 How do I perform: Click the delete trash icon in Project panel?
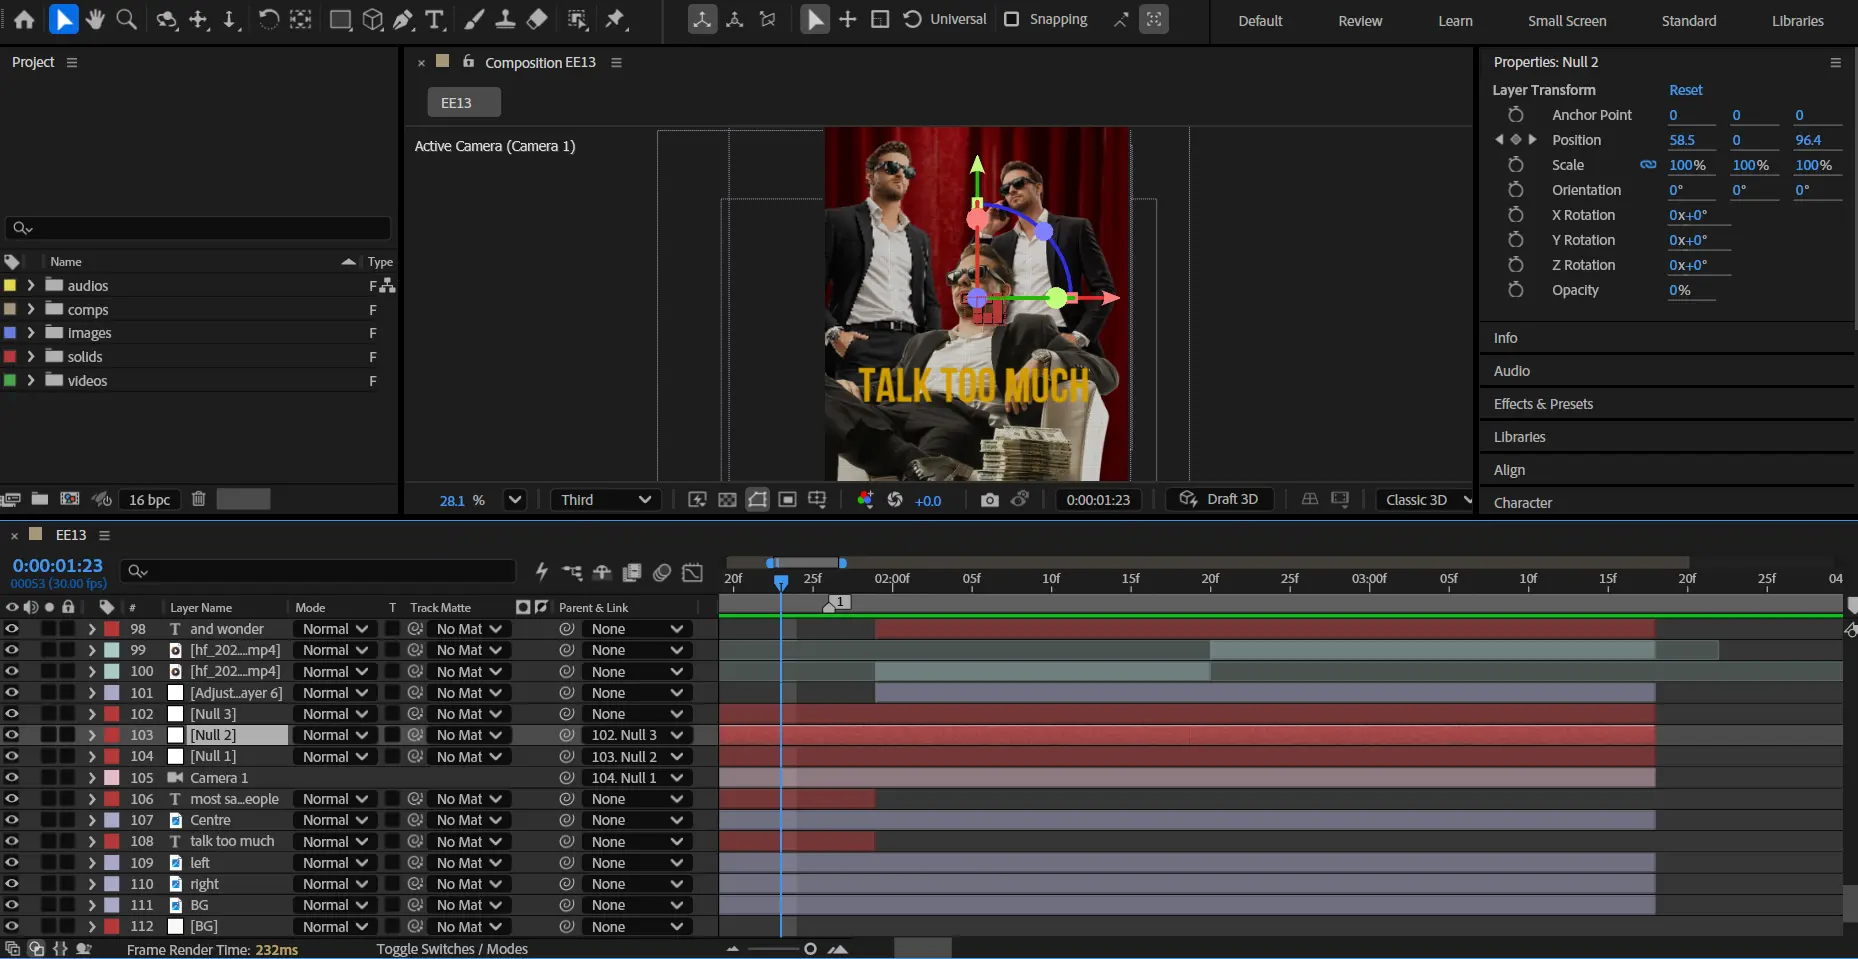coord(198,499)
